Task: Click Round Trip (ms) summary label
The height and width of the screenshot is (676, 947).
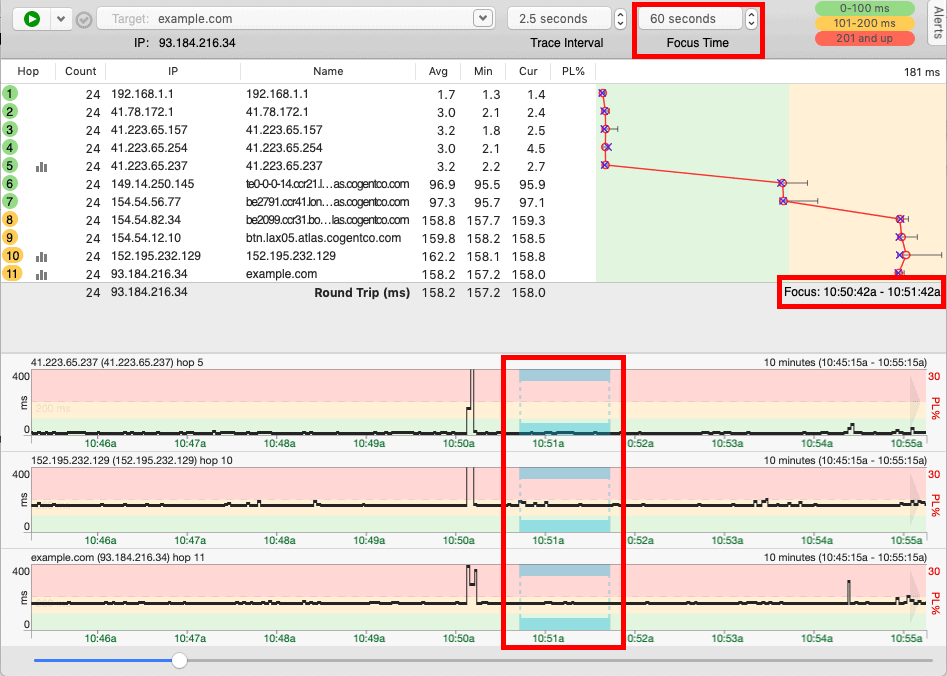Action: [362, 292]
